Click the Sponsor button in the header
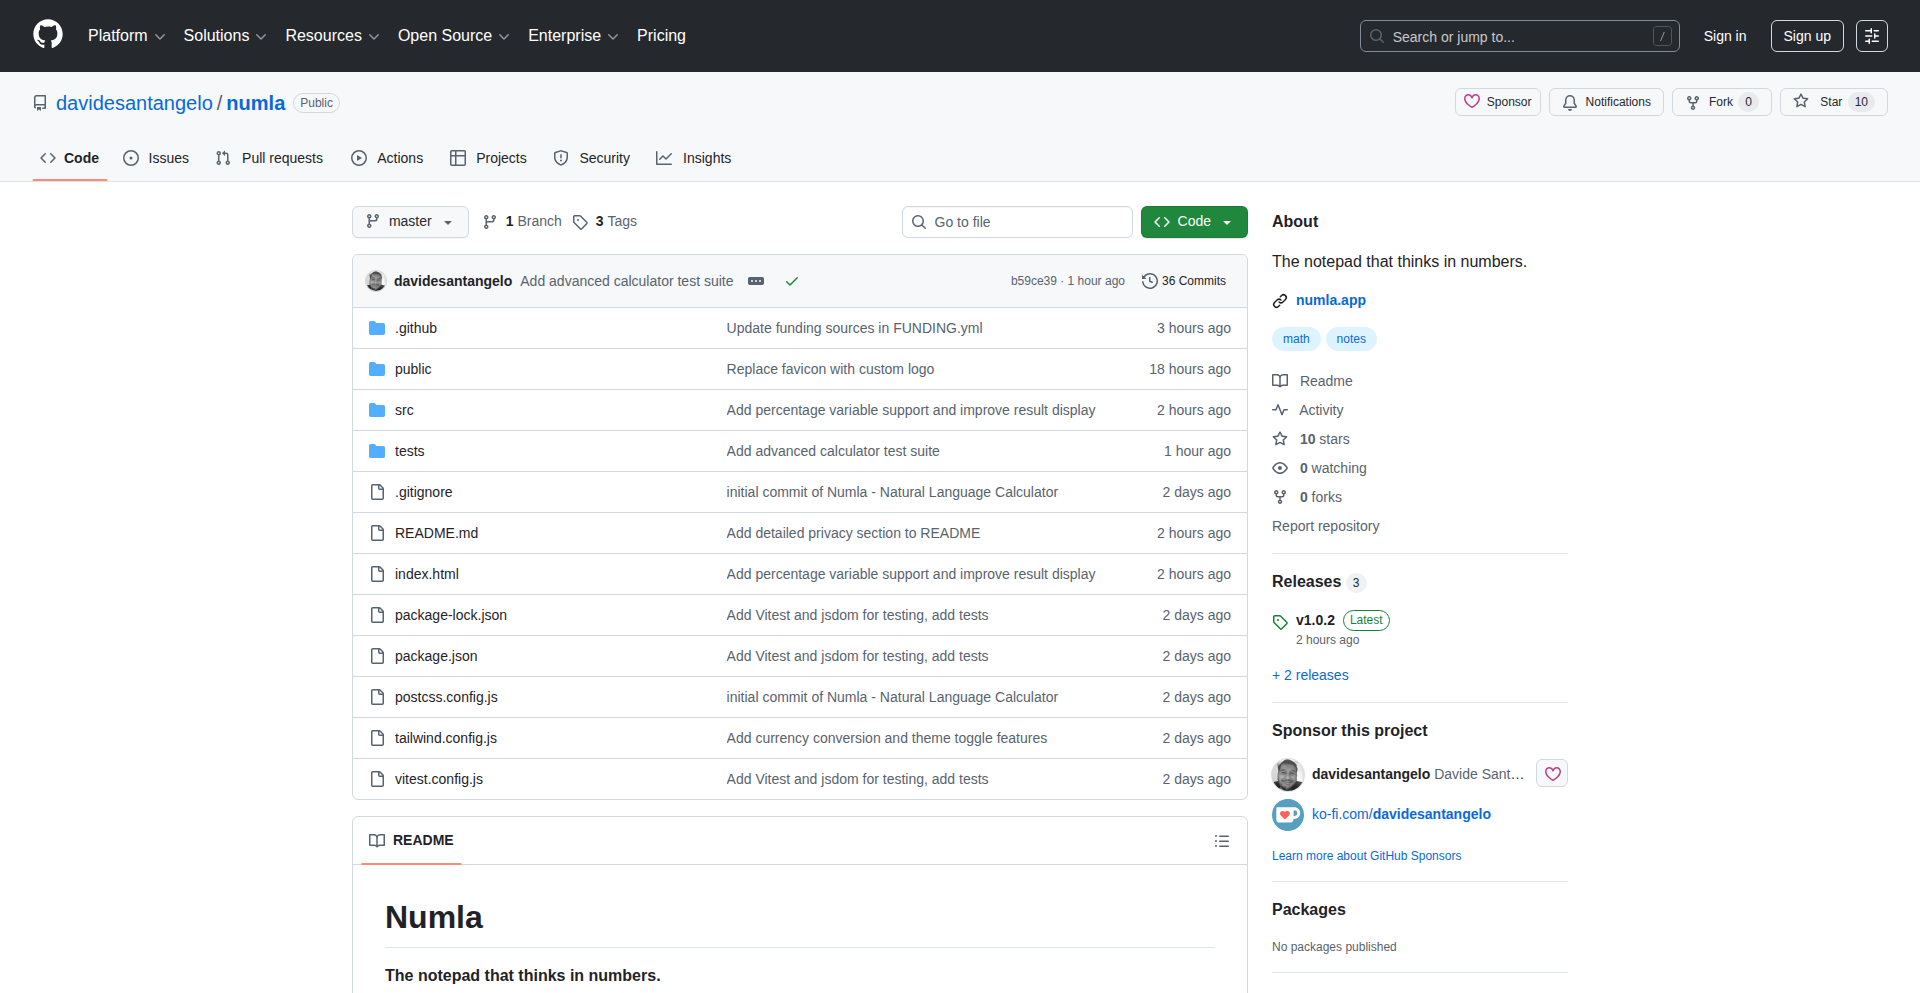 point(1497,102)
